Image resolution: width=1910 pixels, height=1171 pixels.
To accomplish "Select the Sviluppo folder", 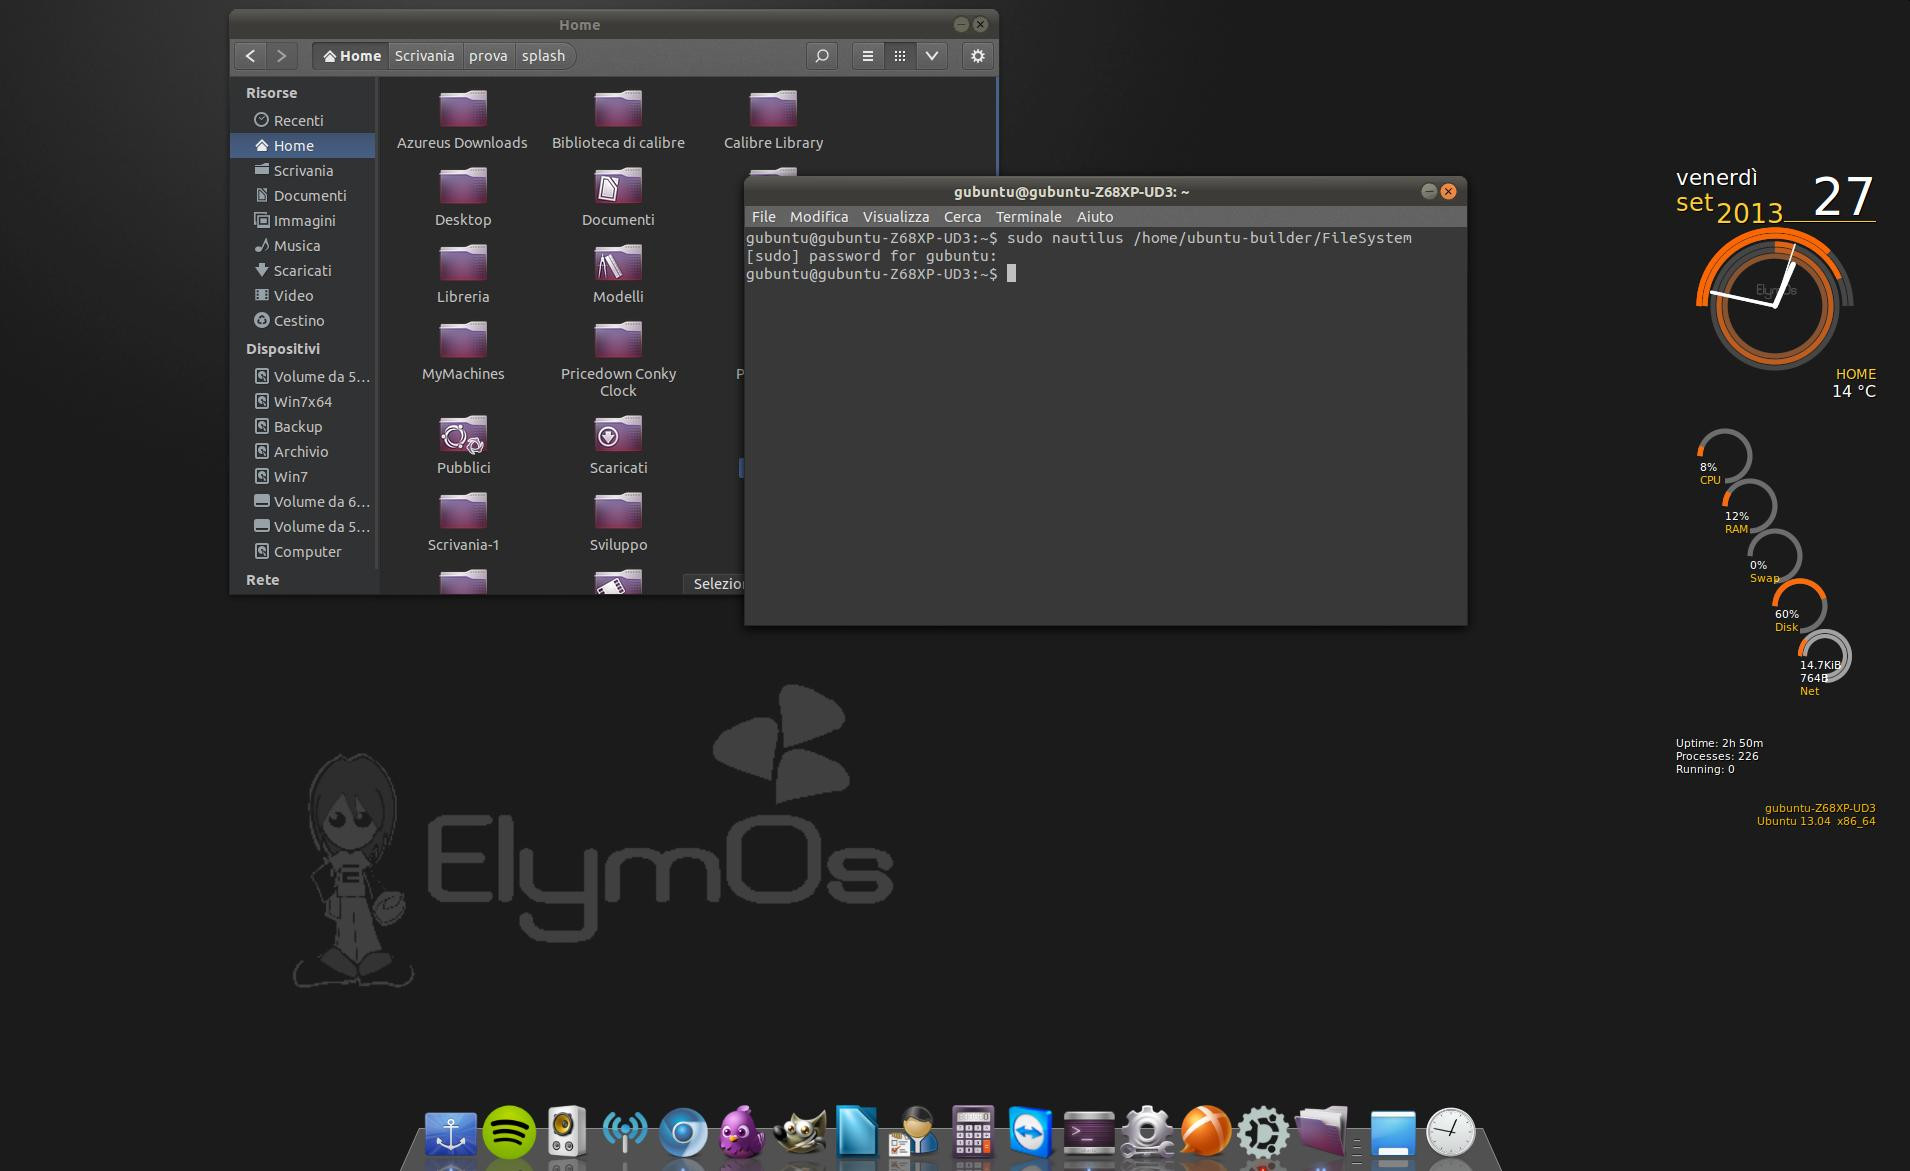I will click(618, 522).
